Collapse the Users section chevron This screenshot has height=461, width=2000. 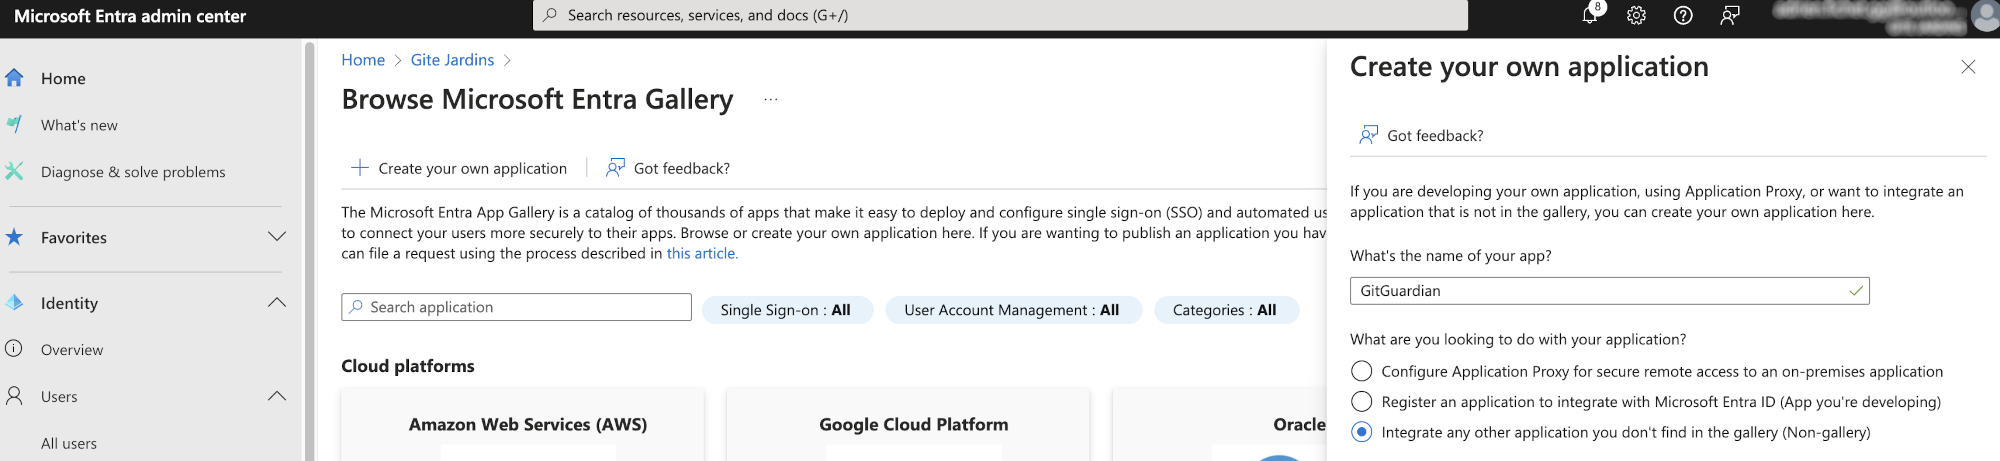pos(277,396)
